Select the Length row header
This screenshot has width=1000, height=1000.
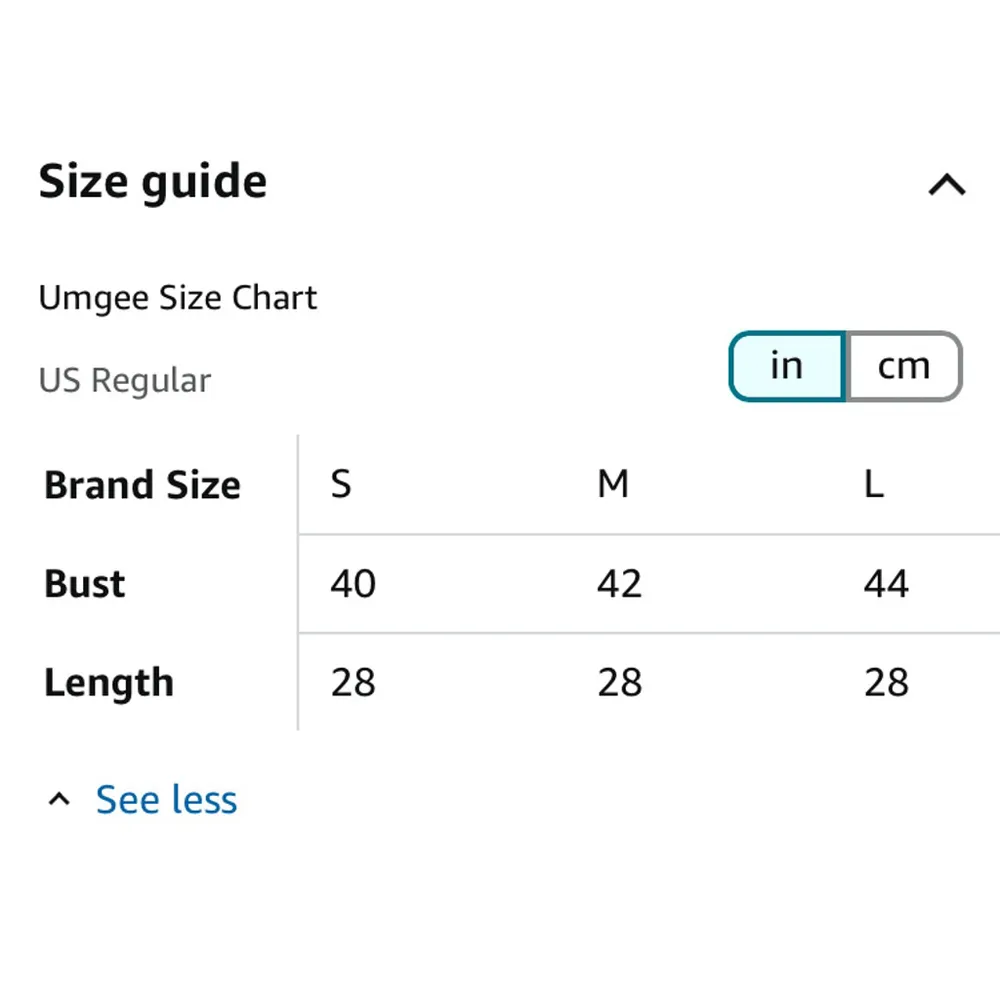click(109, 683)
